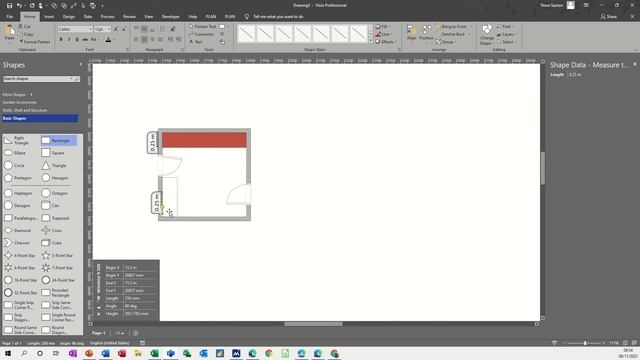Open the Fill dropdown
The height and width of the screenshot is (360, 640).
pyautogui.click(x=382, y=27)
